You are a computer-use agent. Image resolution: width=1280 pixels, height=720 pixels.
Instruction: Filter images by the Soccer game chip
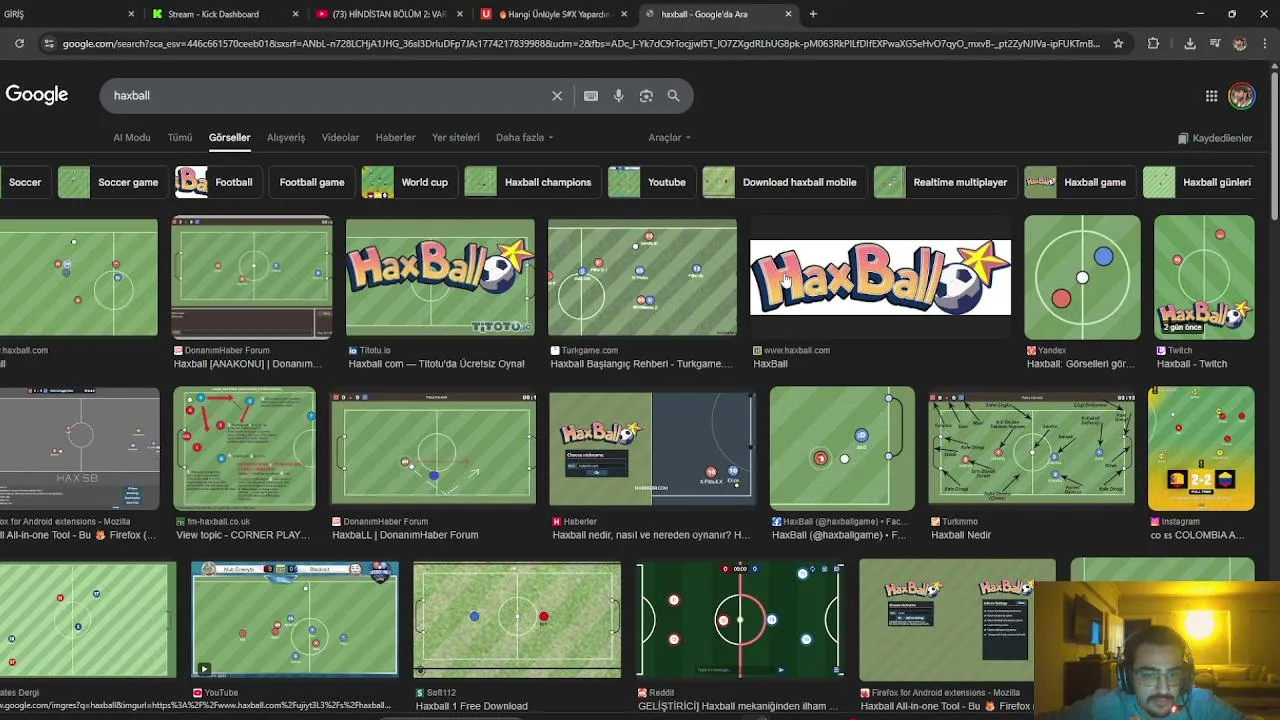[111, 182]
